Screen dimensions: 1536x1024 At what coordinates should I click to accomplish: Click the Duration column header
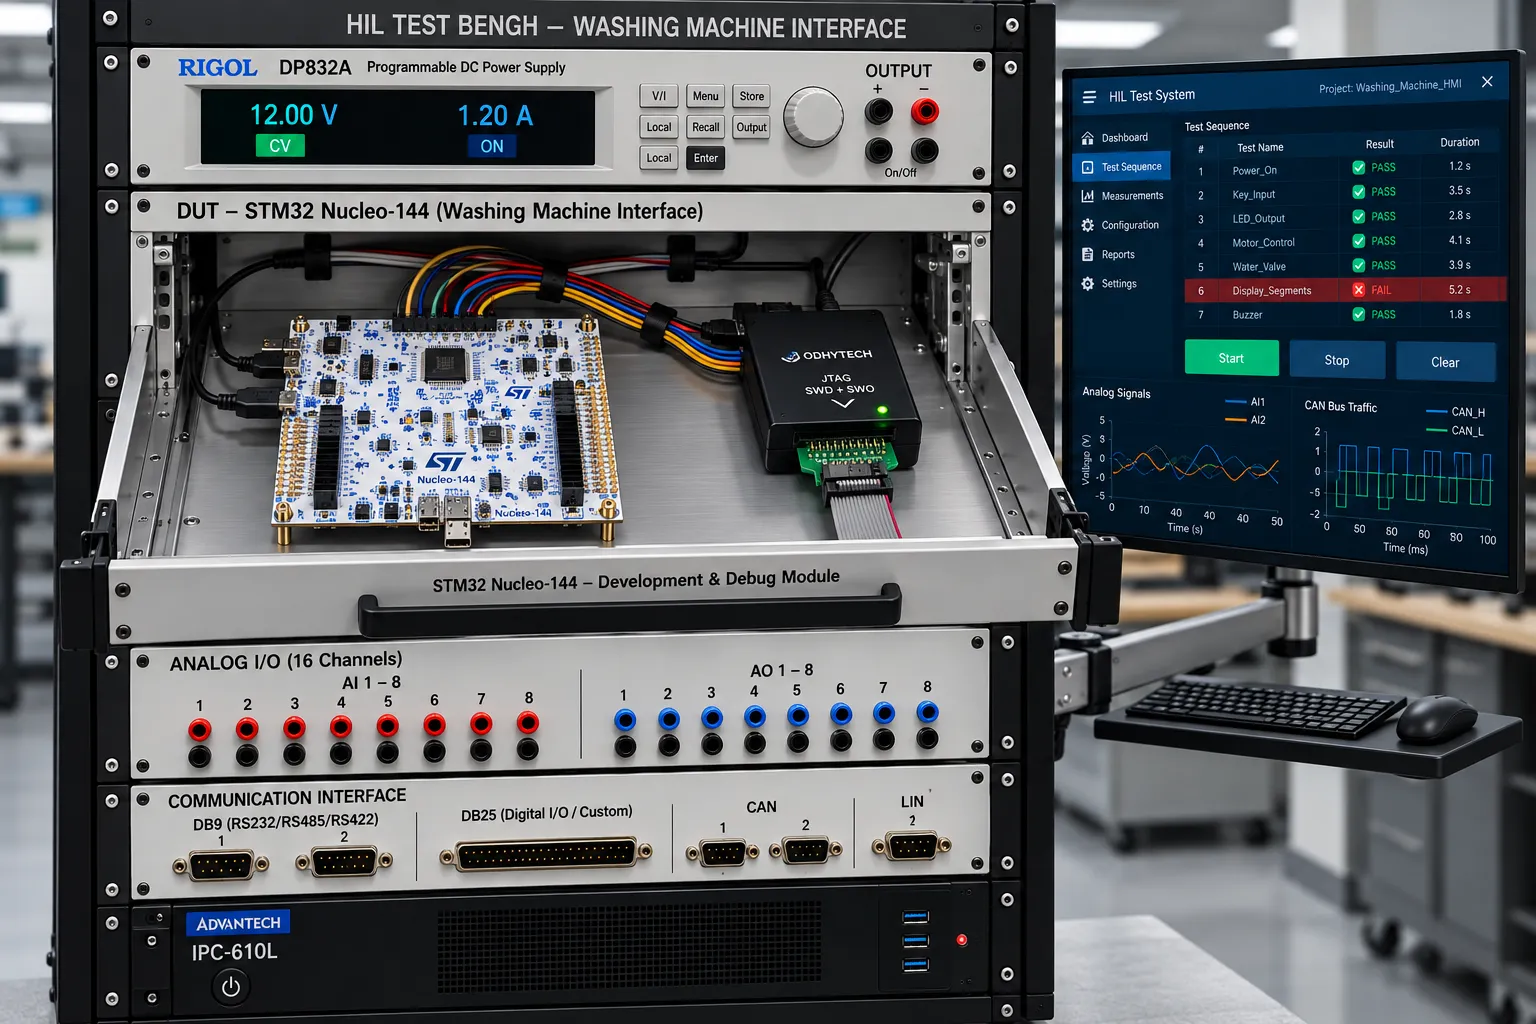click(x=1460, y=142)
